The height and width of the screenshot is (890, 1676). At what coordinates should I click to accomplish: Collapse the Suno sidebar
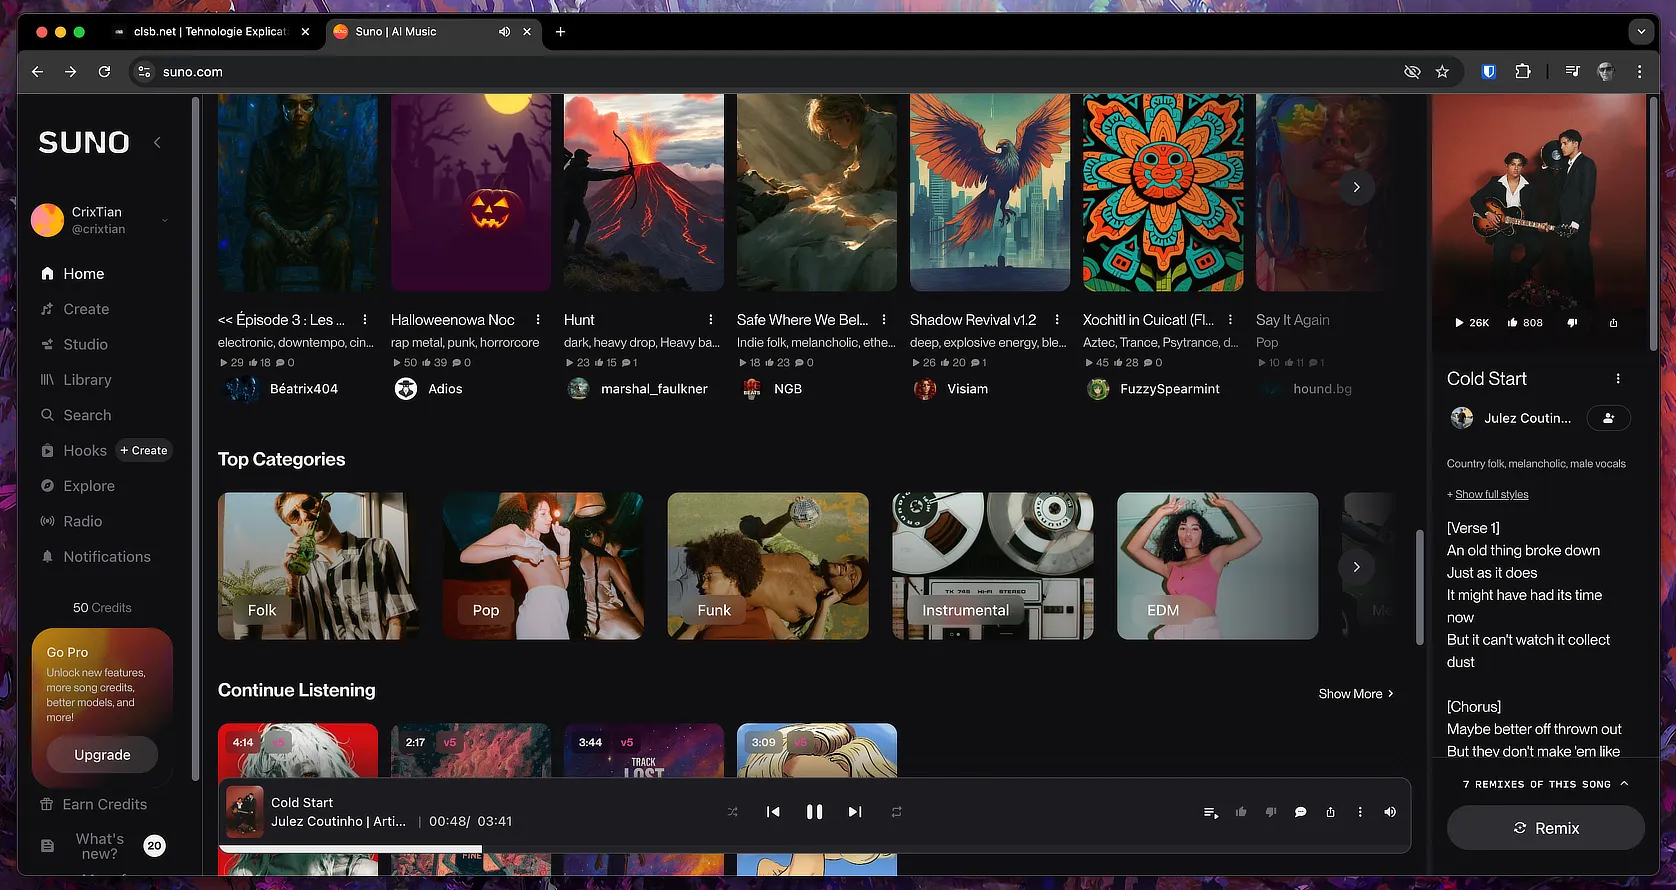point(157,142)
